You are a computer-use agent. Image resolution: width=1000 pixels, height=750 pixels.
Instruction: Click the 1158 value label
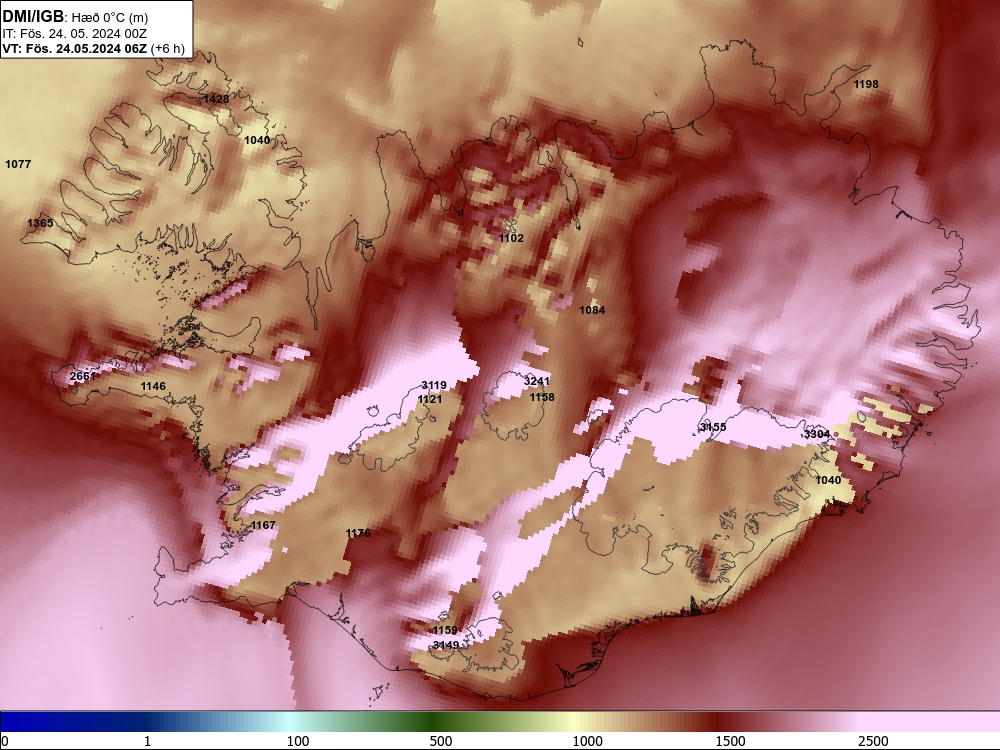tap(541, 397)
